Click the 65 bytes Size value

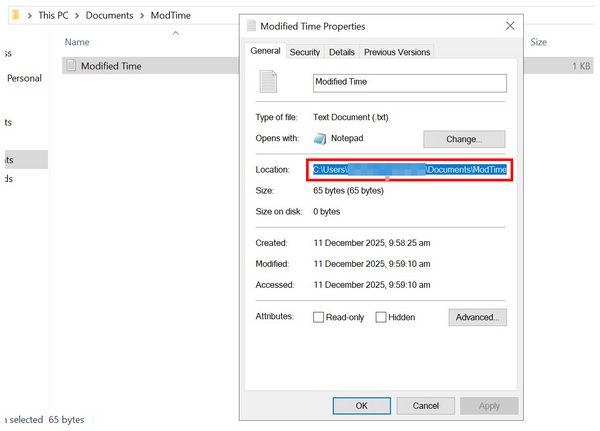pyautogui.click(x=348, y=191)
